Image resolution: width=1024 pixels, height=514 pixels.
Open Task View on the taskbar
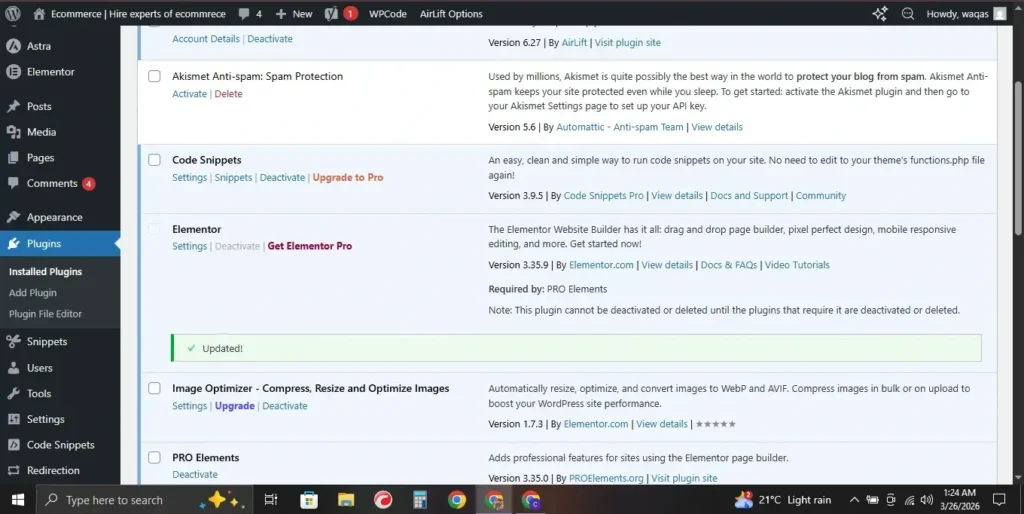click(x=270, y=500)
